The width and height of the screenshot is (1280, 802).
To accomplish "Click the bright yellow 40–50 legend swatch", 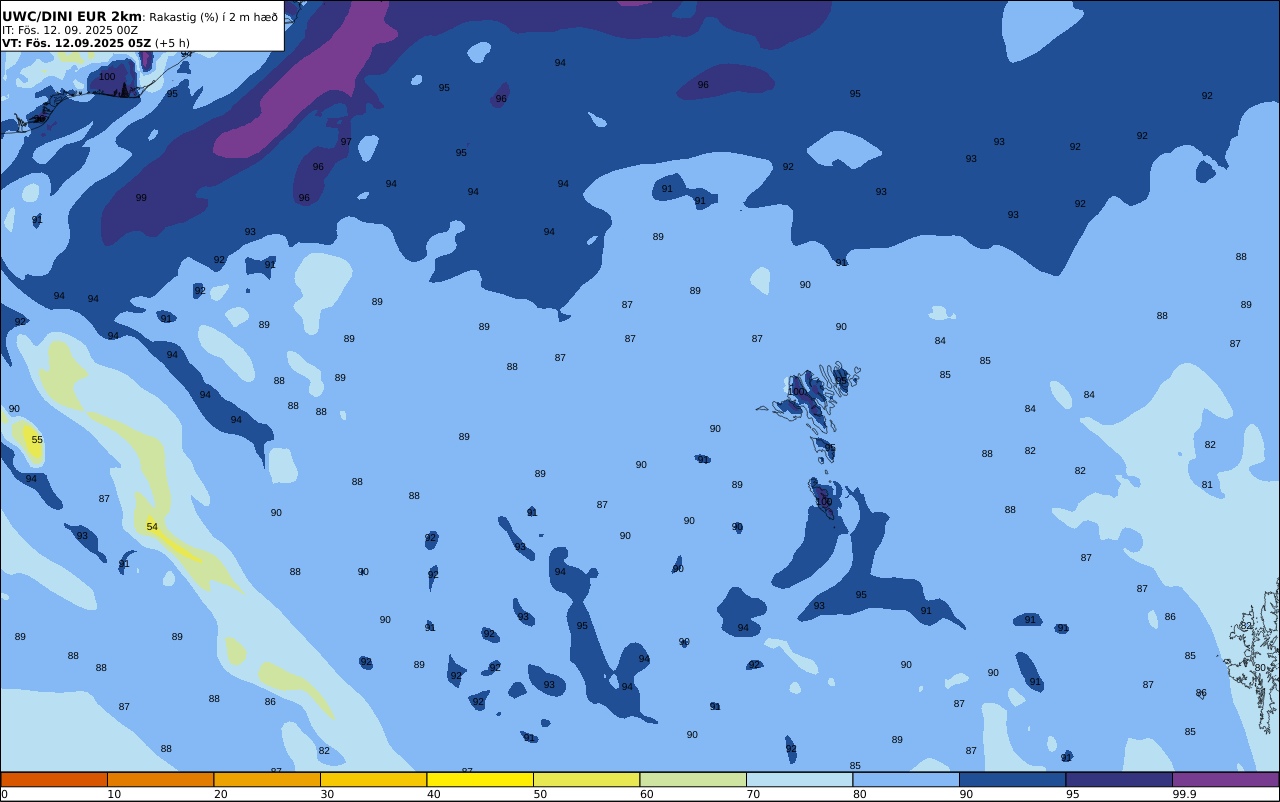I will [x=480, y=779].
